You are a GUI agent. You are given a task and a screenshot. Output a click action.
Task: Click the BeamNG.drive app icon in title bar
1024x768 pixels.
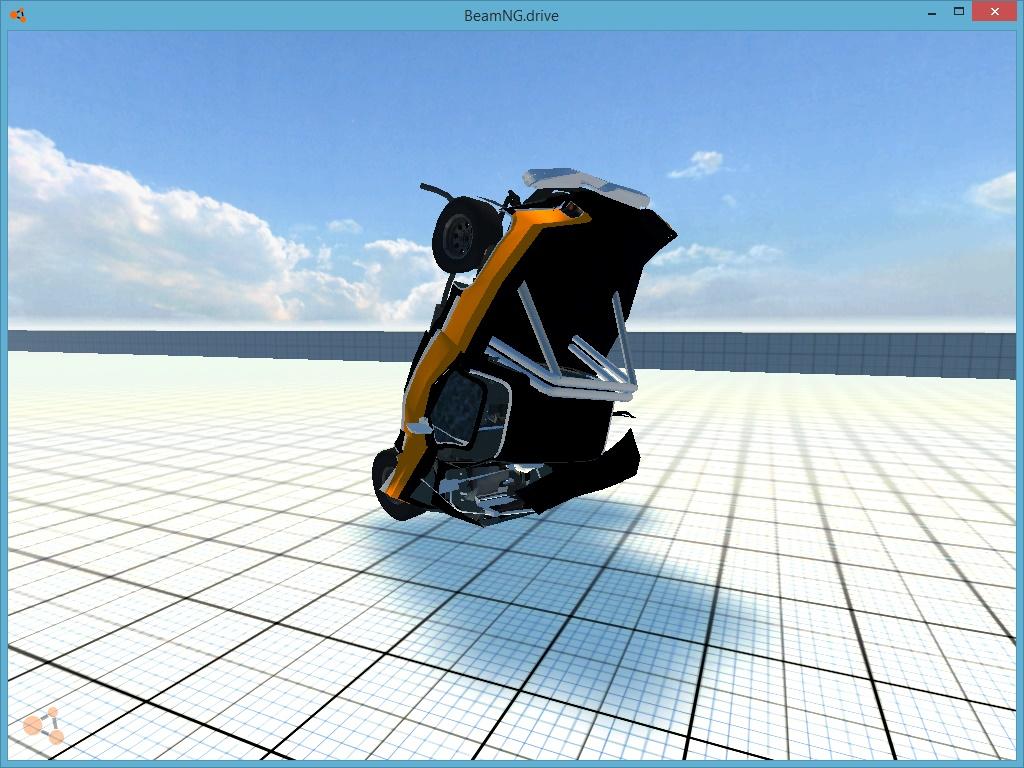tap(18, 15)
